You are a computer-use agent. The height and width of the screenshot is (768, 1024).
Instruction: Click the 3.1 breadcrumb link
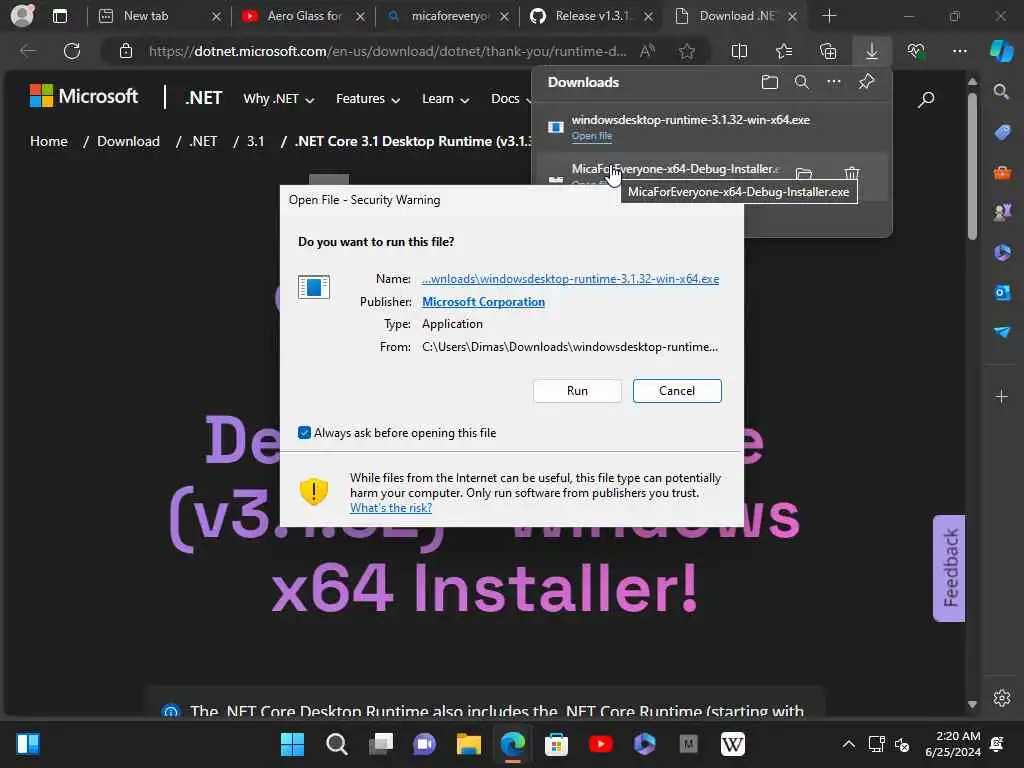tap(255, 141)
